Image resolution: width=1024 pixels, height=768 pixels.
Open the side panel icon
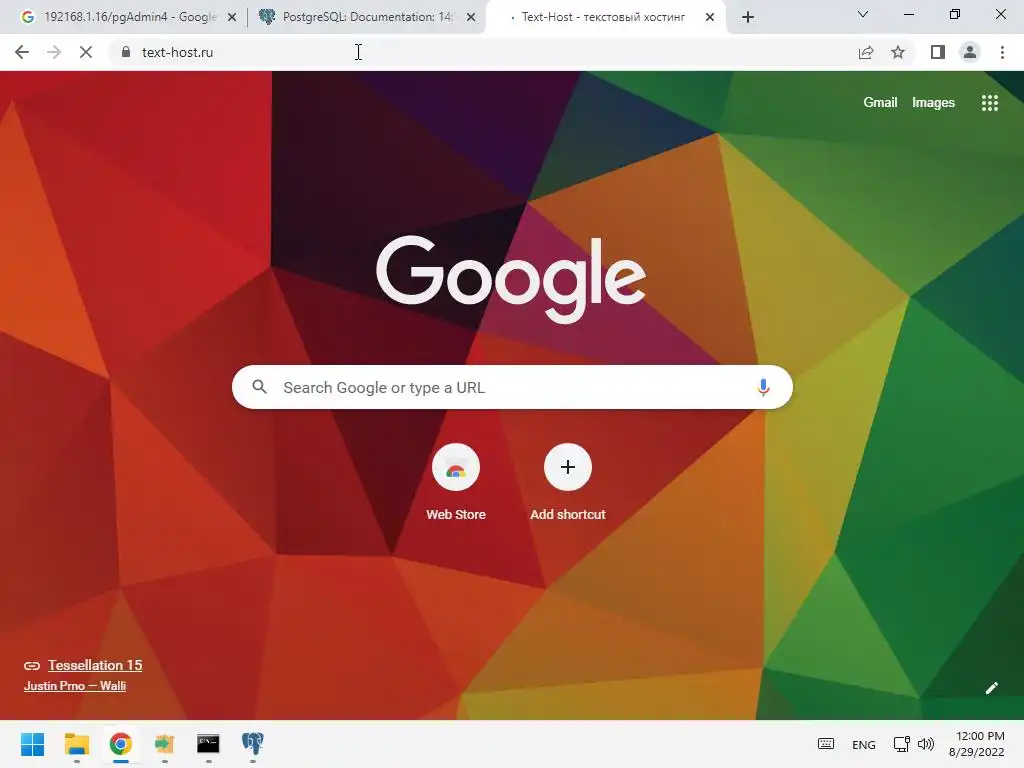click(x=938, y=52)
